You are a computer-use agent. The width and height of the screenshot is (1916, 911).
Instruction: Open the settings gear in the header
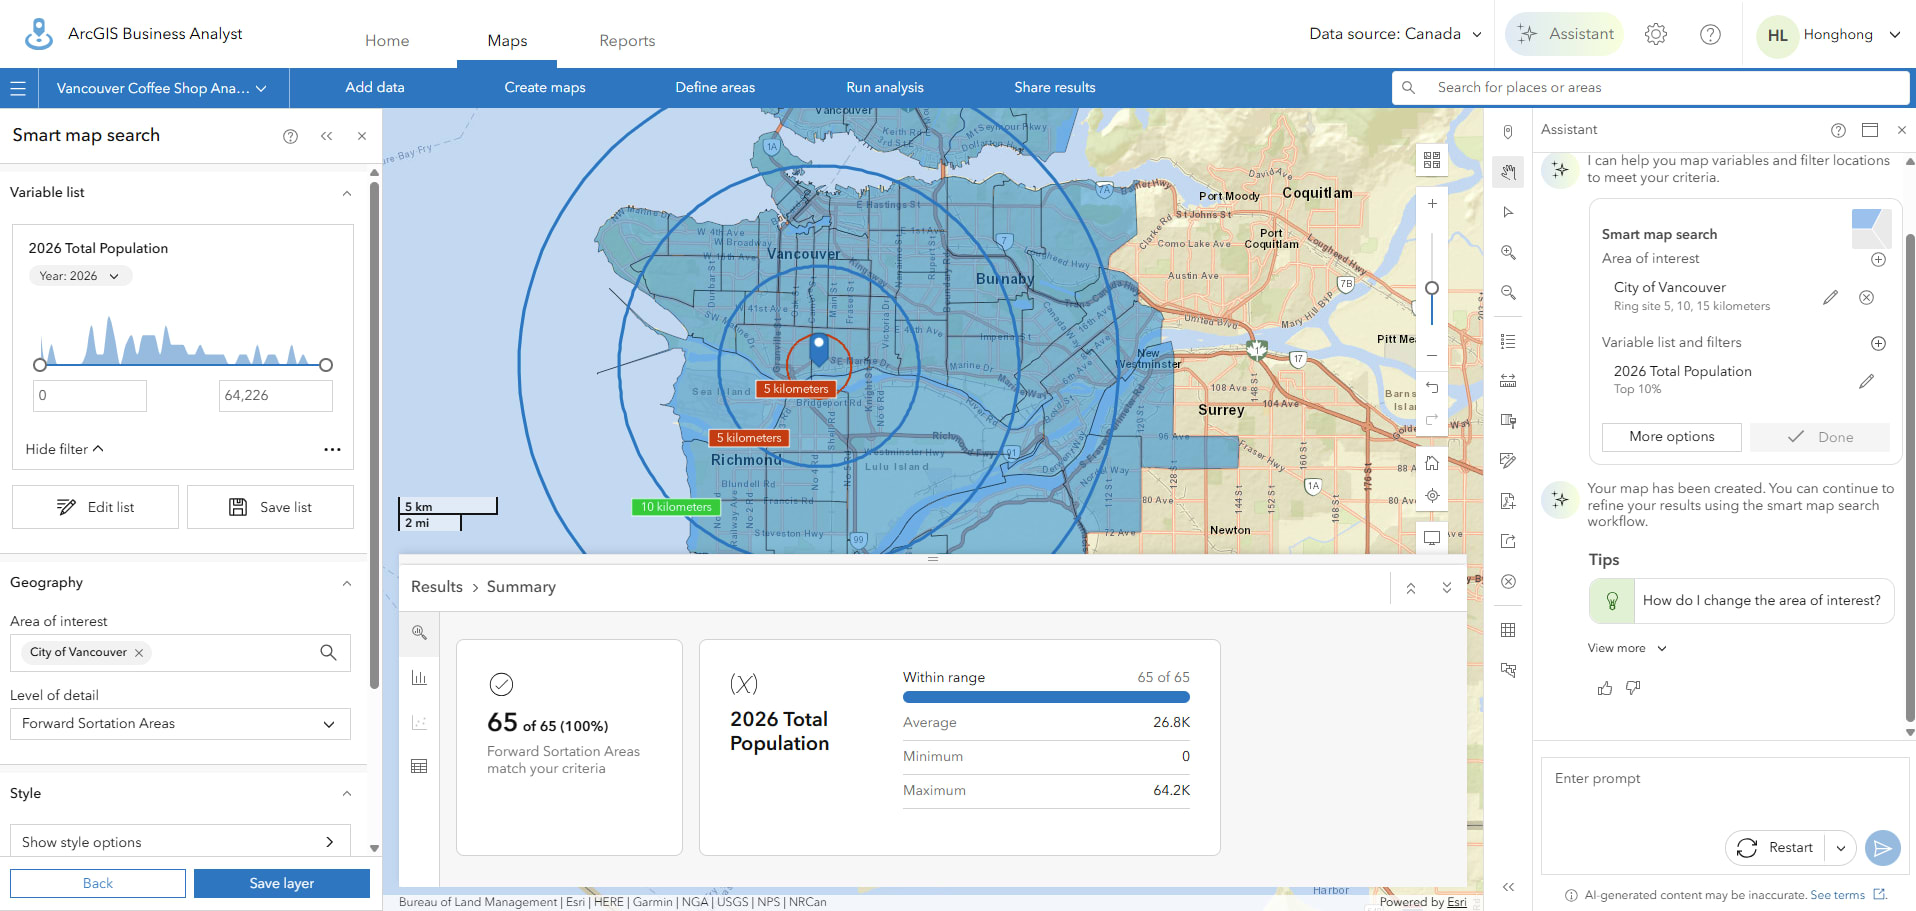(1656, 34)
